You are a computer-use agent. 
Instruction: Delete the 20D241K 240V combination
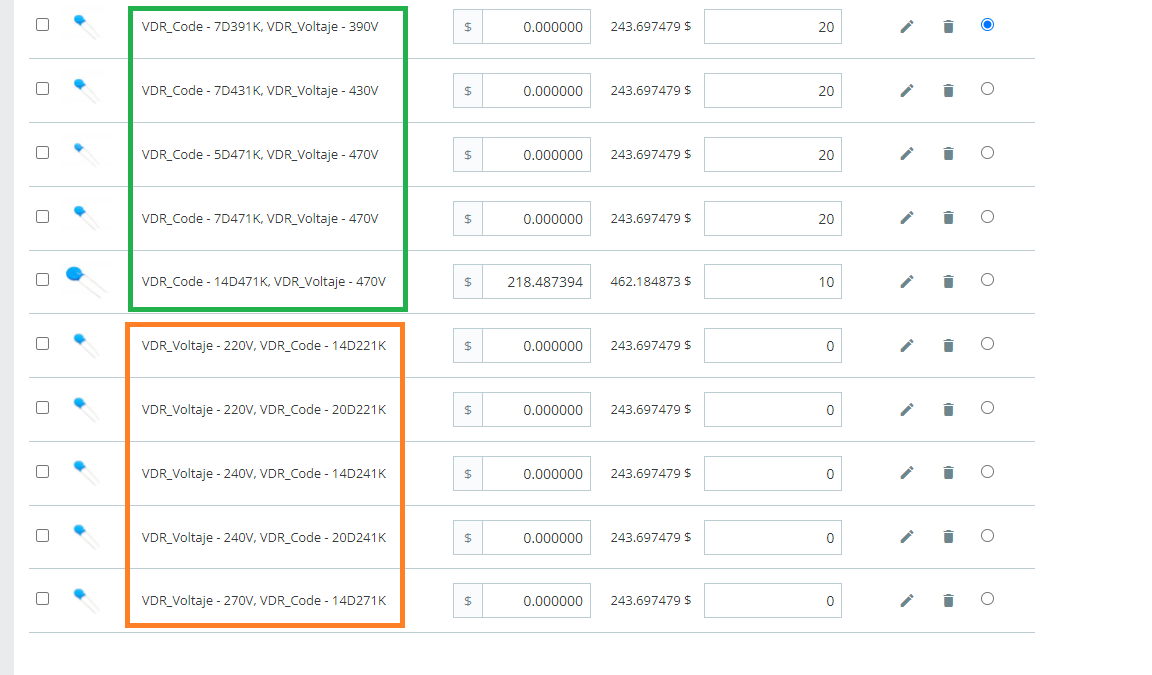(x=948, y=537)
